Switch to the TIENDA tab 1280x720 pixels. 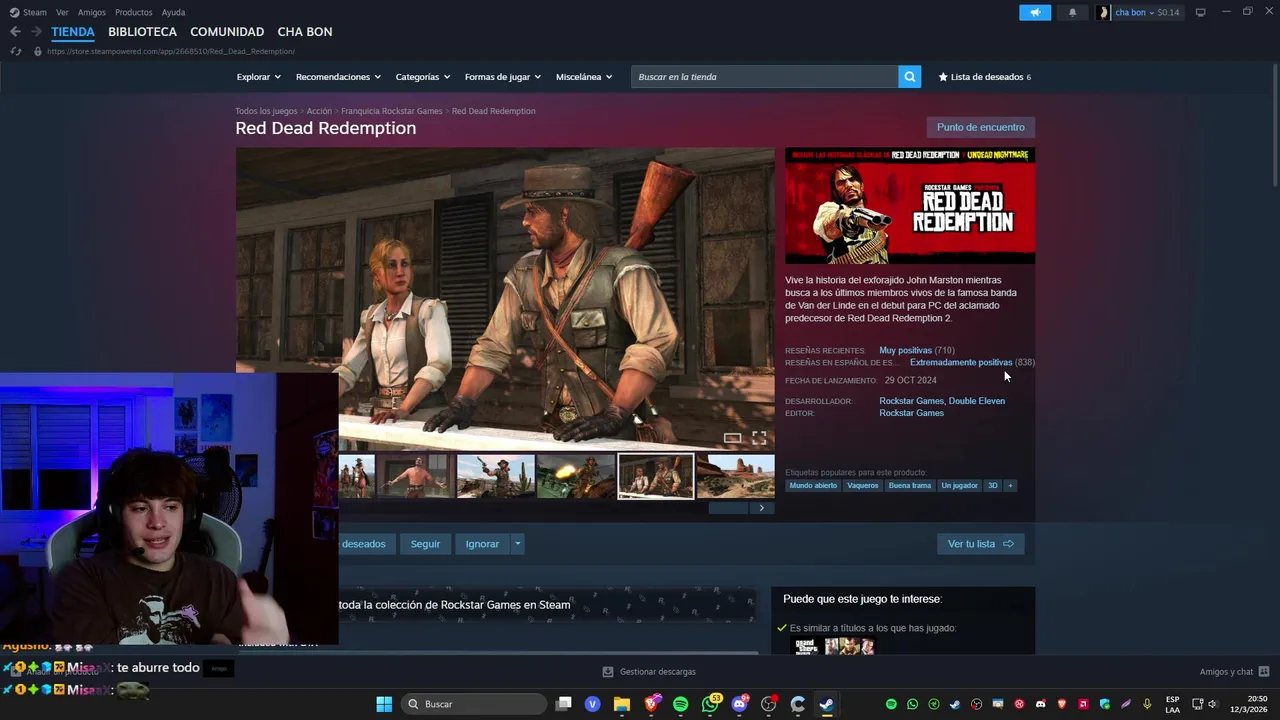73,32
